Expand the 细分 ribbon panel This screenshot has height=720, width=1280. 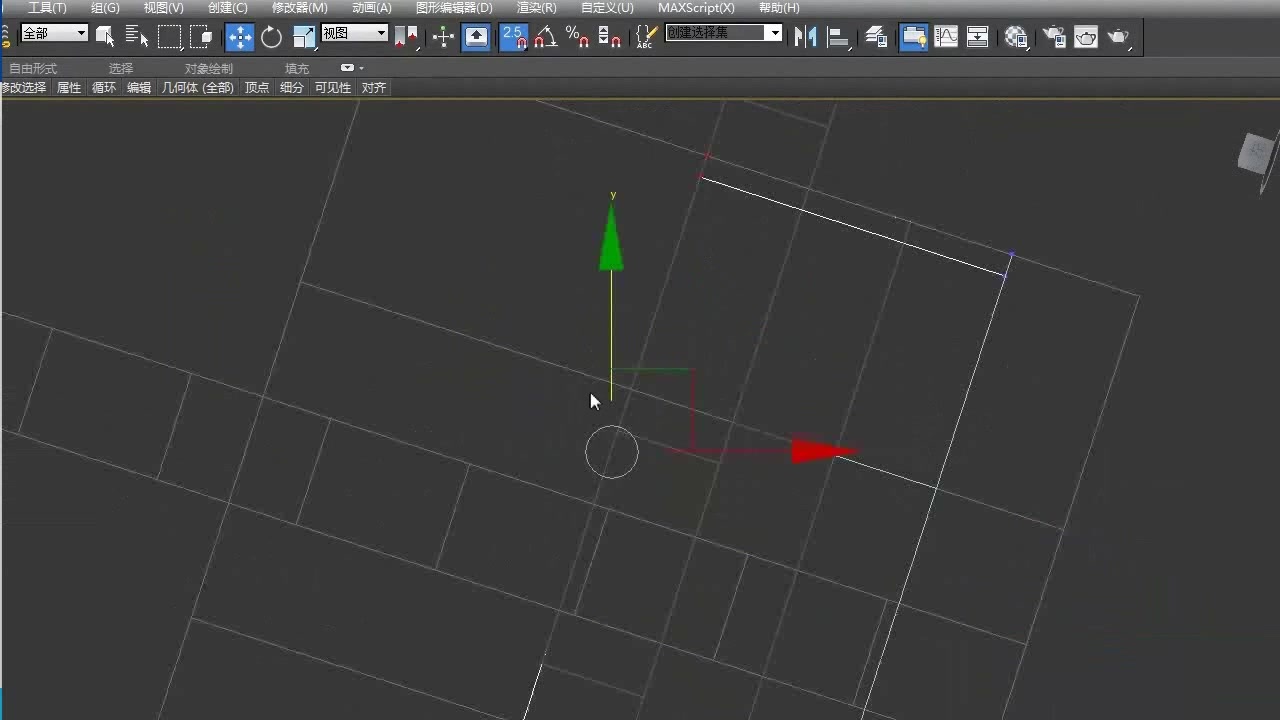point(292,88)
